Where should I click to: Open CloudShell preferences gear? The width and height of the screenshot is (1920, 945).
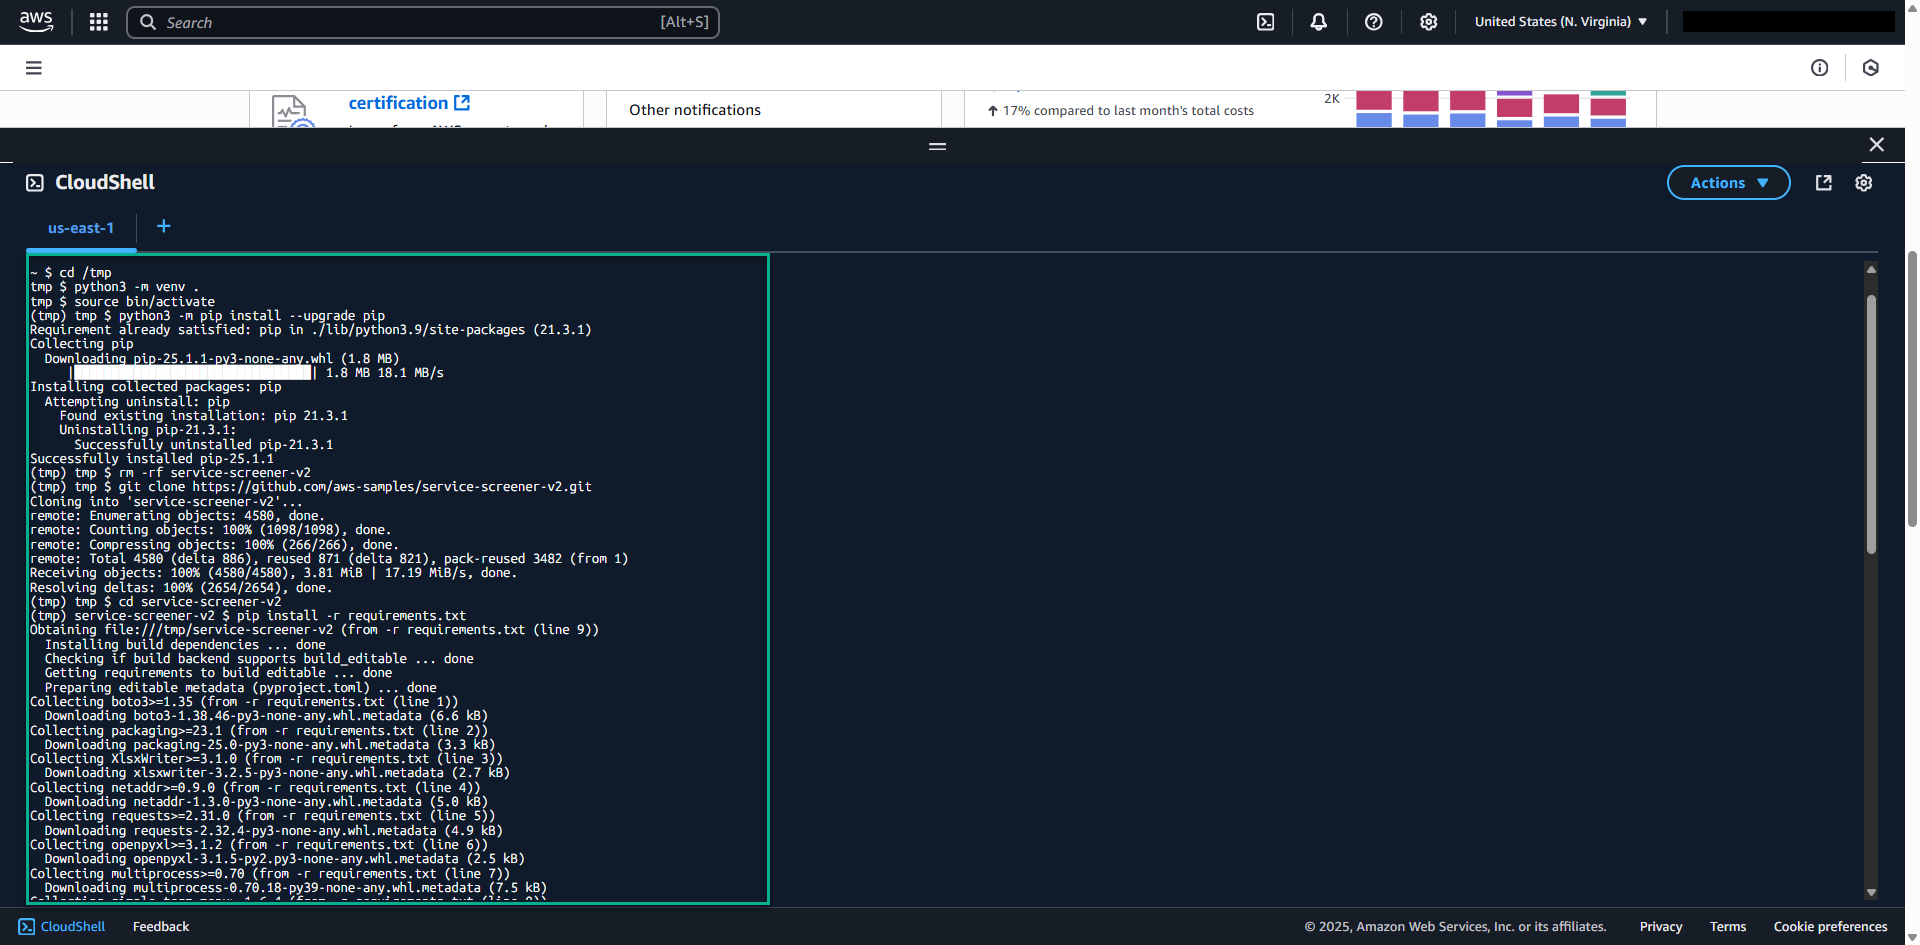pos(1864,182)
